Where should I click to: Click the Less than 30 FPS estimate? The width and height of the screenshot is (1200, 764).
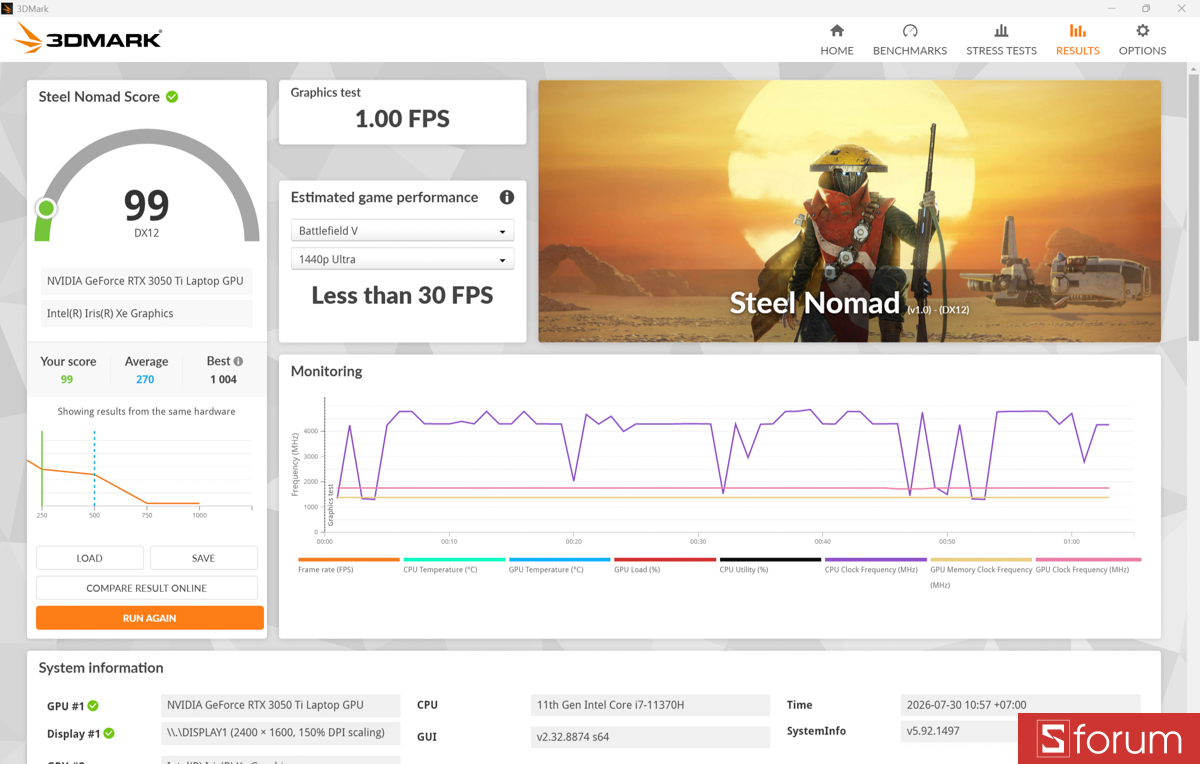tap(402, 296)
